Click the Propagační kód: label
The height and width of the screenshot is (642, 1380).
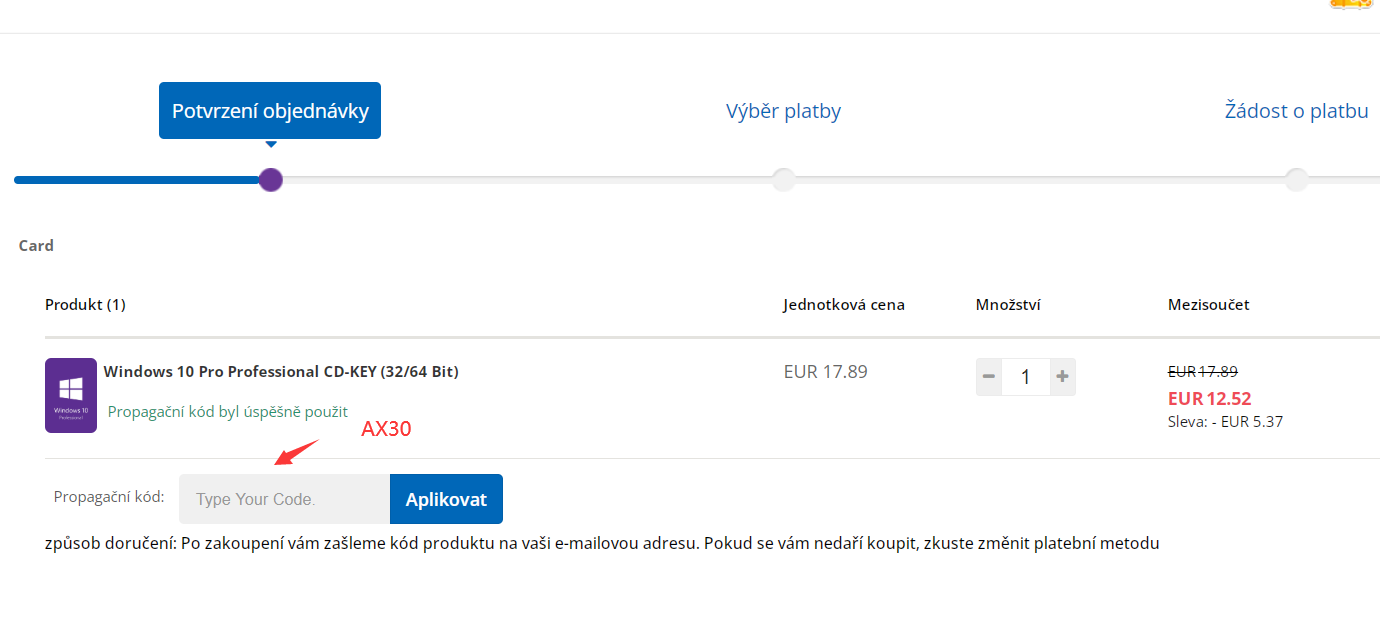tap(109, 497)
